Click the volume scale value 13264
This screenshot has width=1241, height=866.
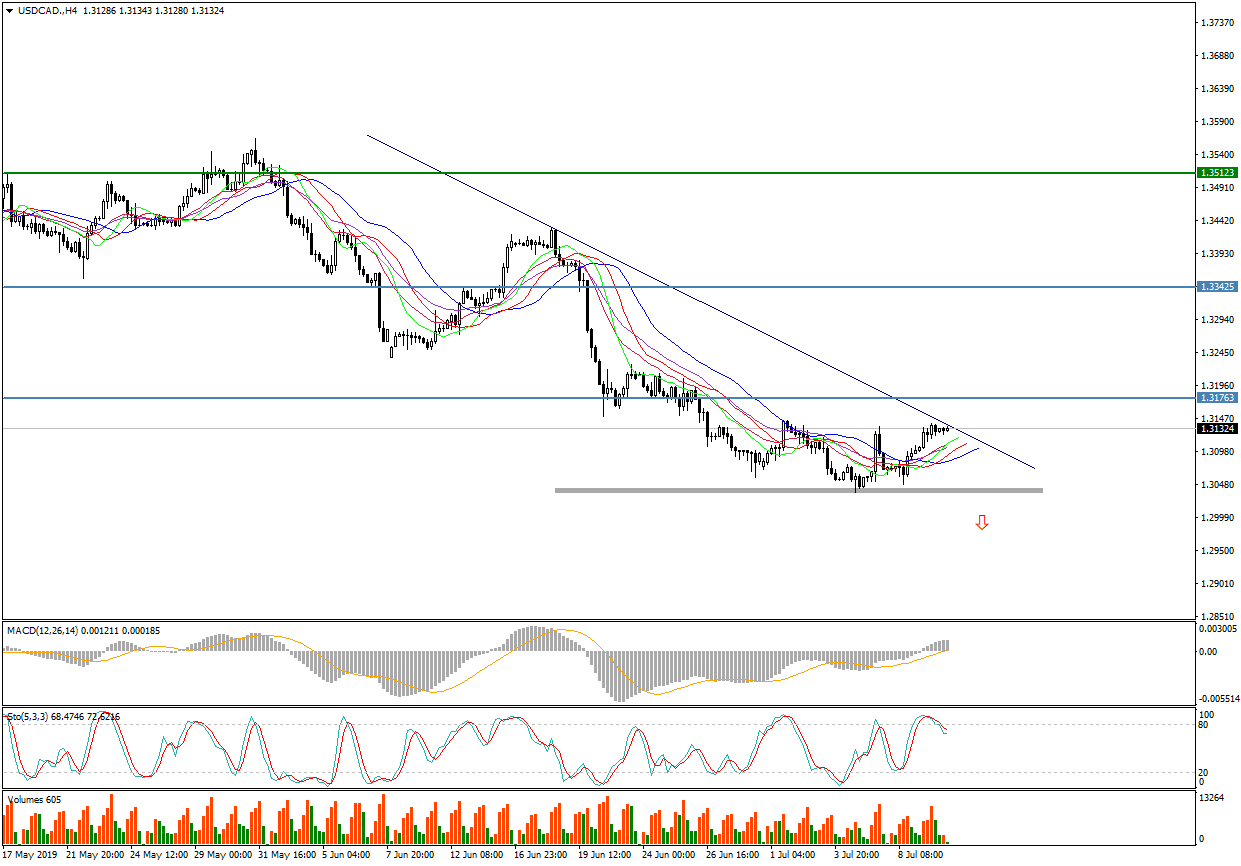point(1213,798)
